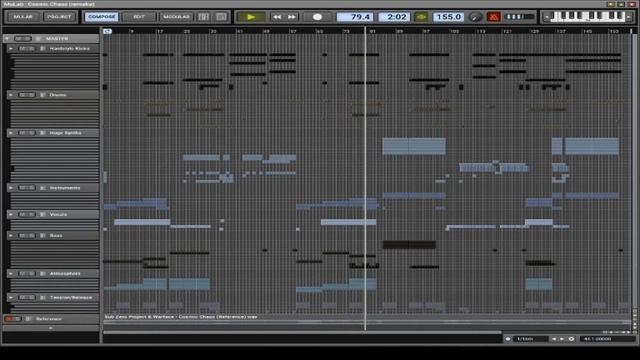Click the left arrow icon near snap setting
640x360 pixels.
point(554,339)
